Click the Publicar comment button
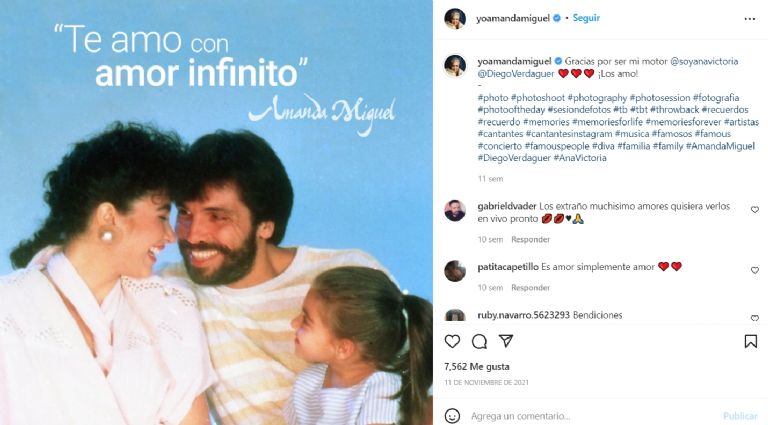Viewport: 768px width, 425px height. pos(740,416)
